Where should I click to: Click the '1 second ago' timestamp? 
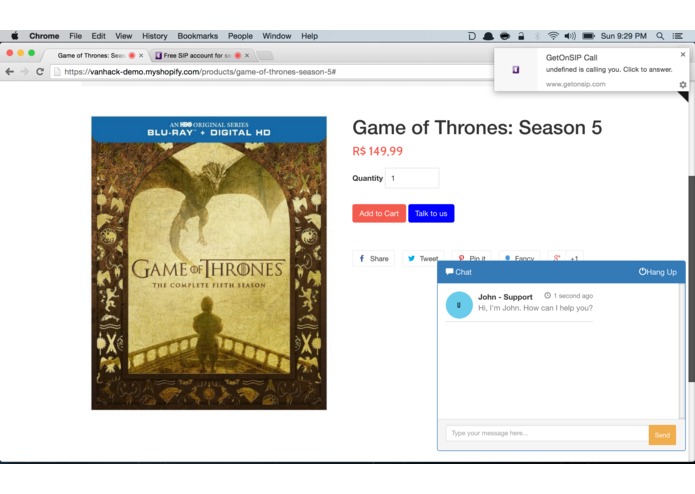pos(573,296)
